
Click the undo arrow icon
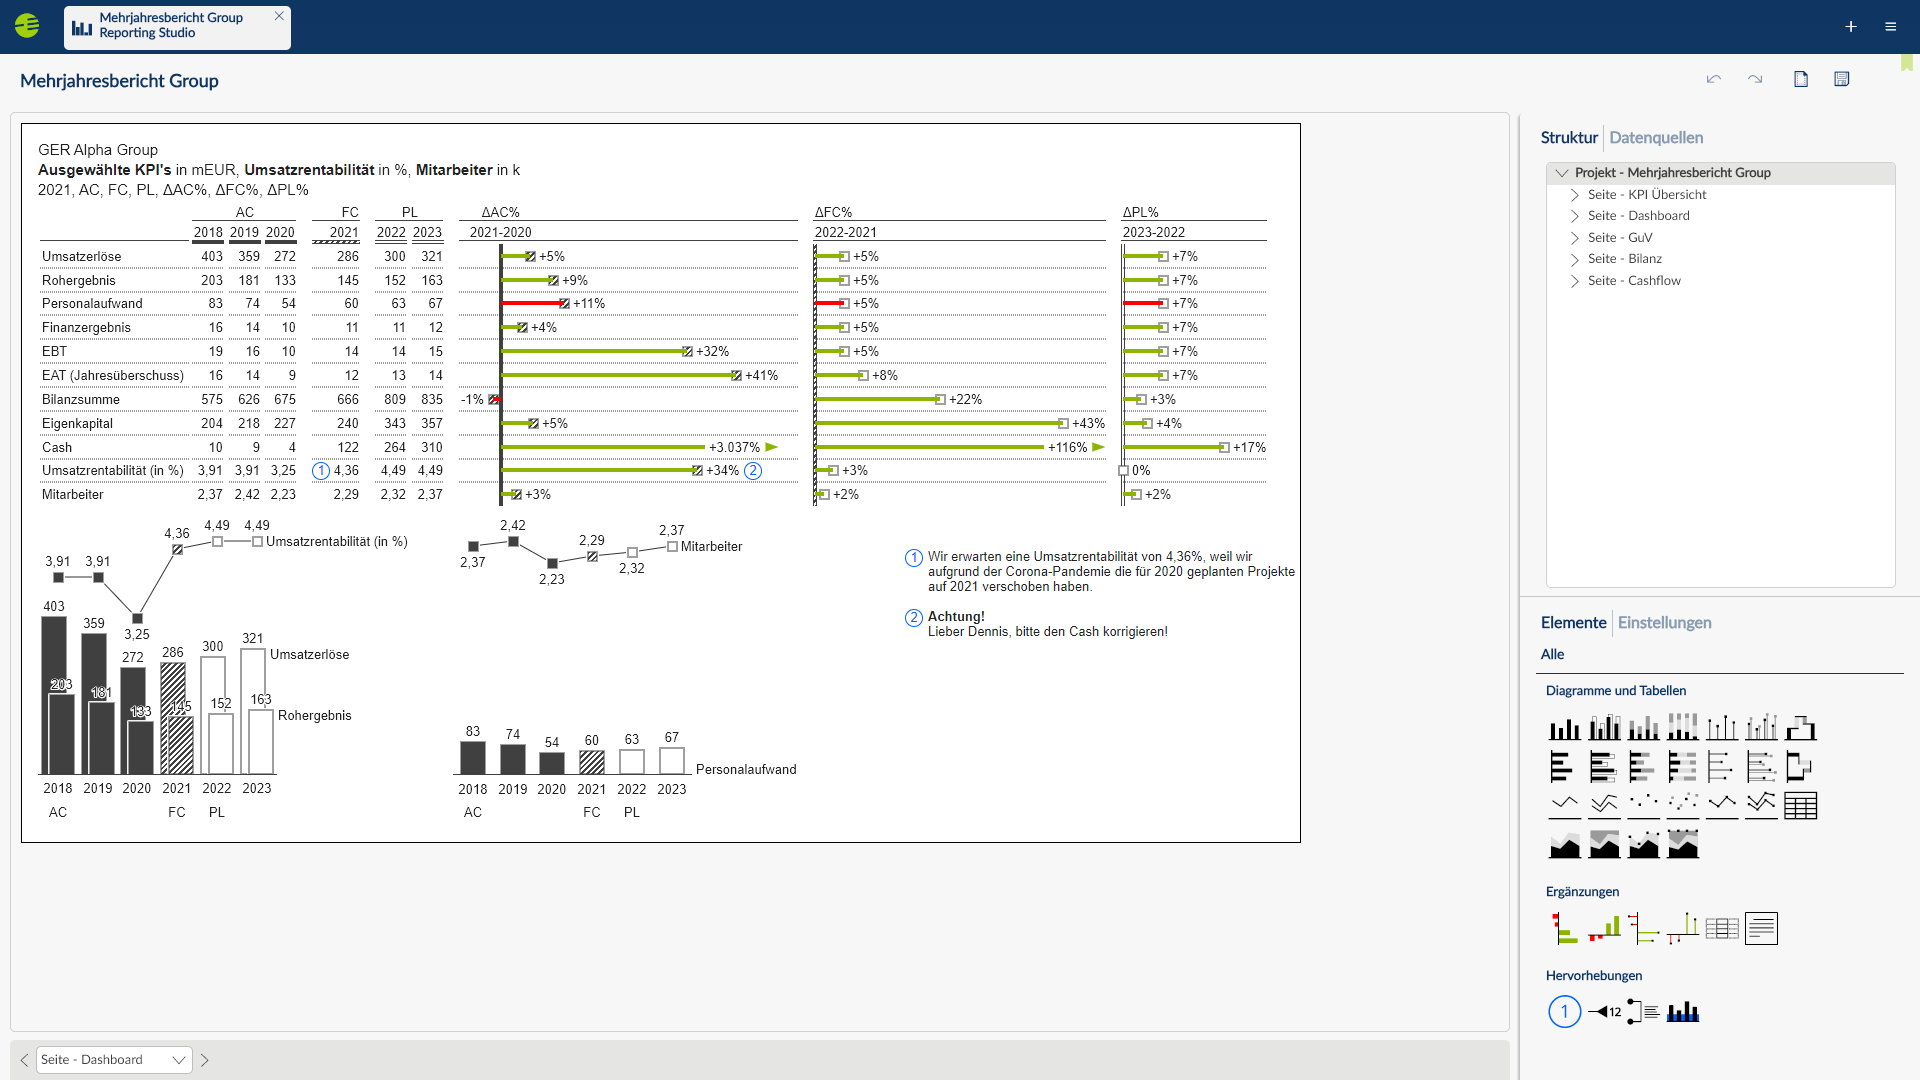click(x=1714, y=79)
